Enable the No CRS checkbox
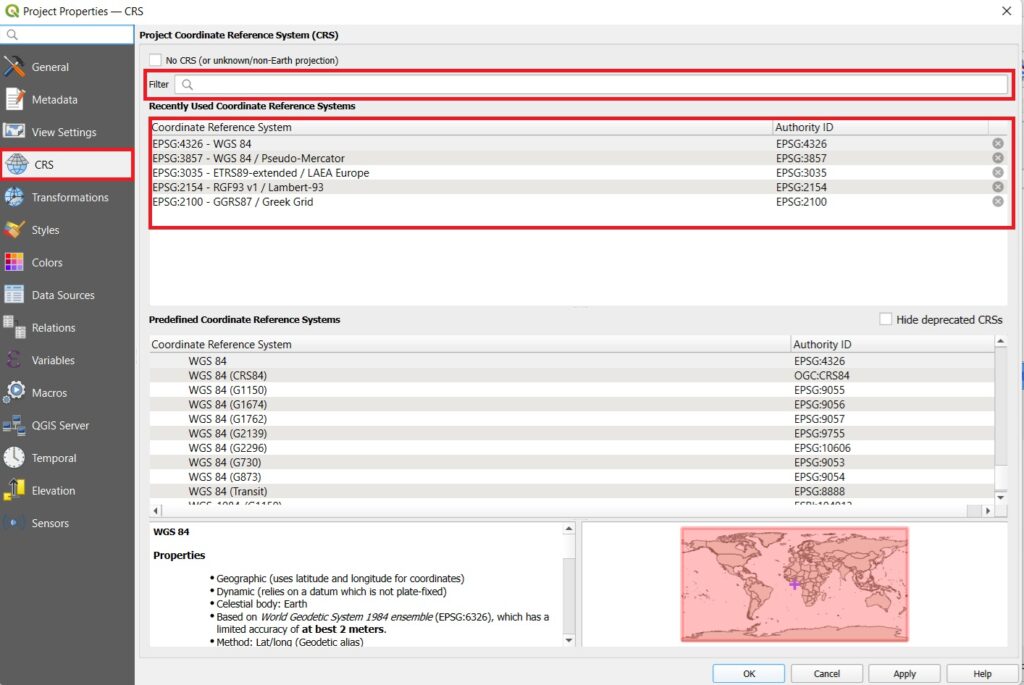The image size is (1024, 685). point(155,60)
